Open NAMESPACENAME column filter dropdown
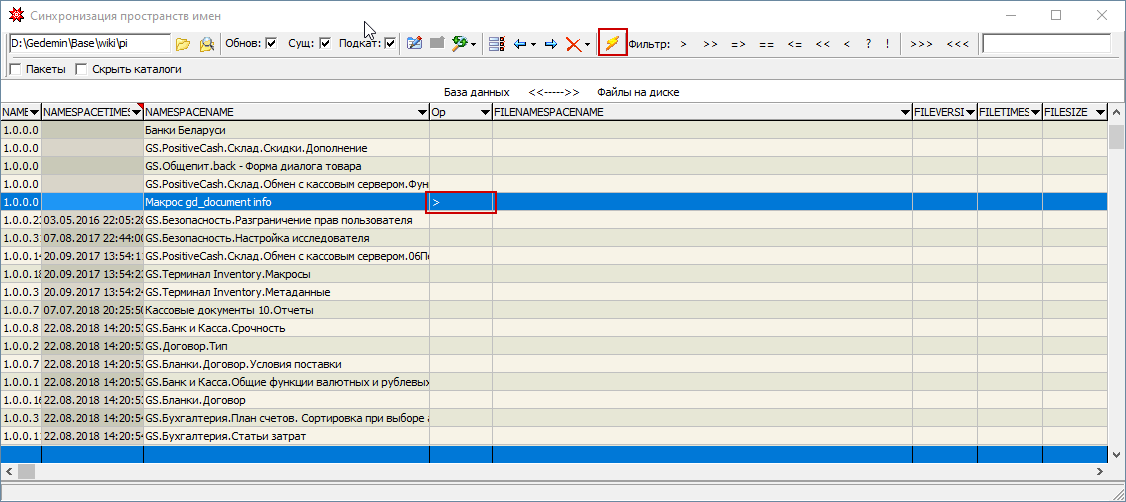The height and width of the screenshot is (502, 1126). (422, 113)
